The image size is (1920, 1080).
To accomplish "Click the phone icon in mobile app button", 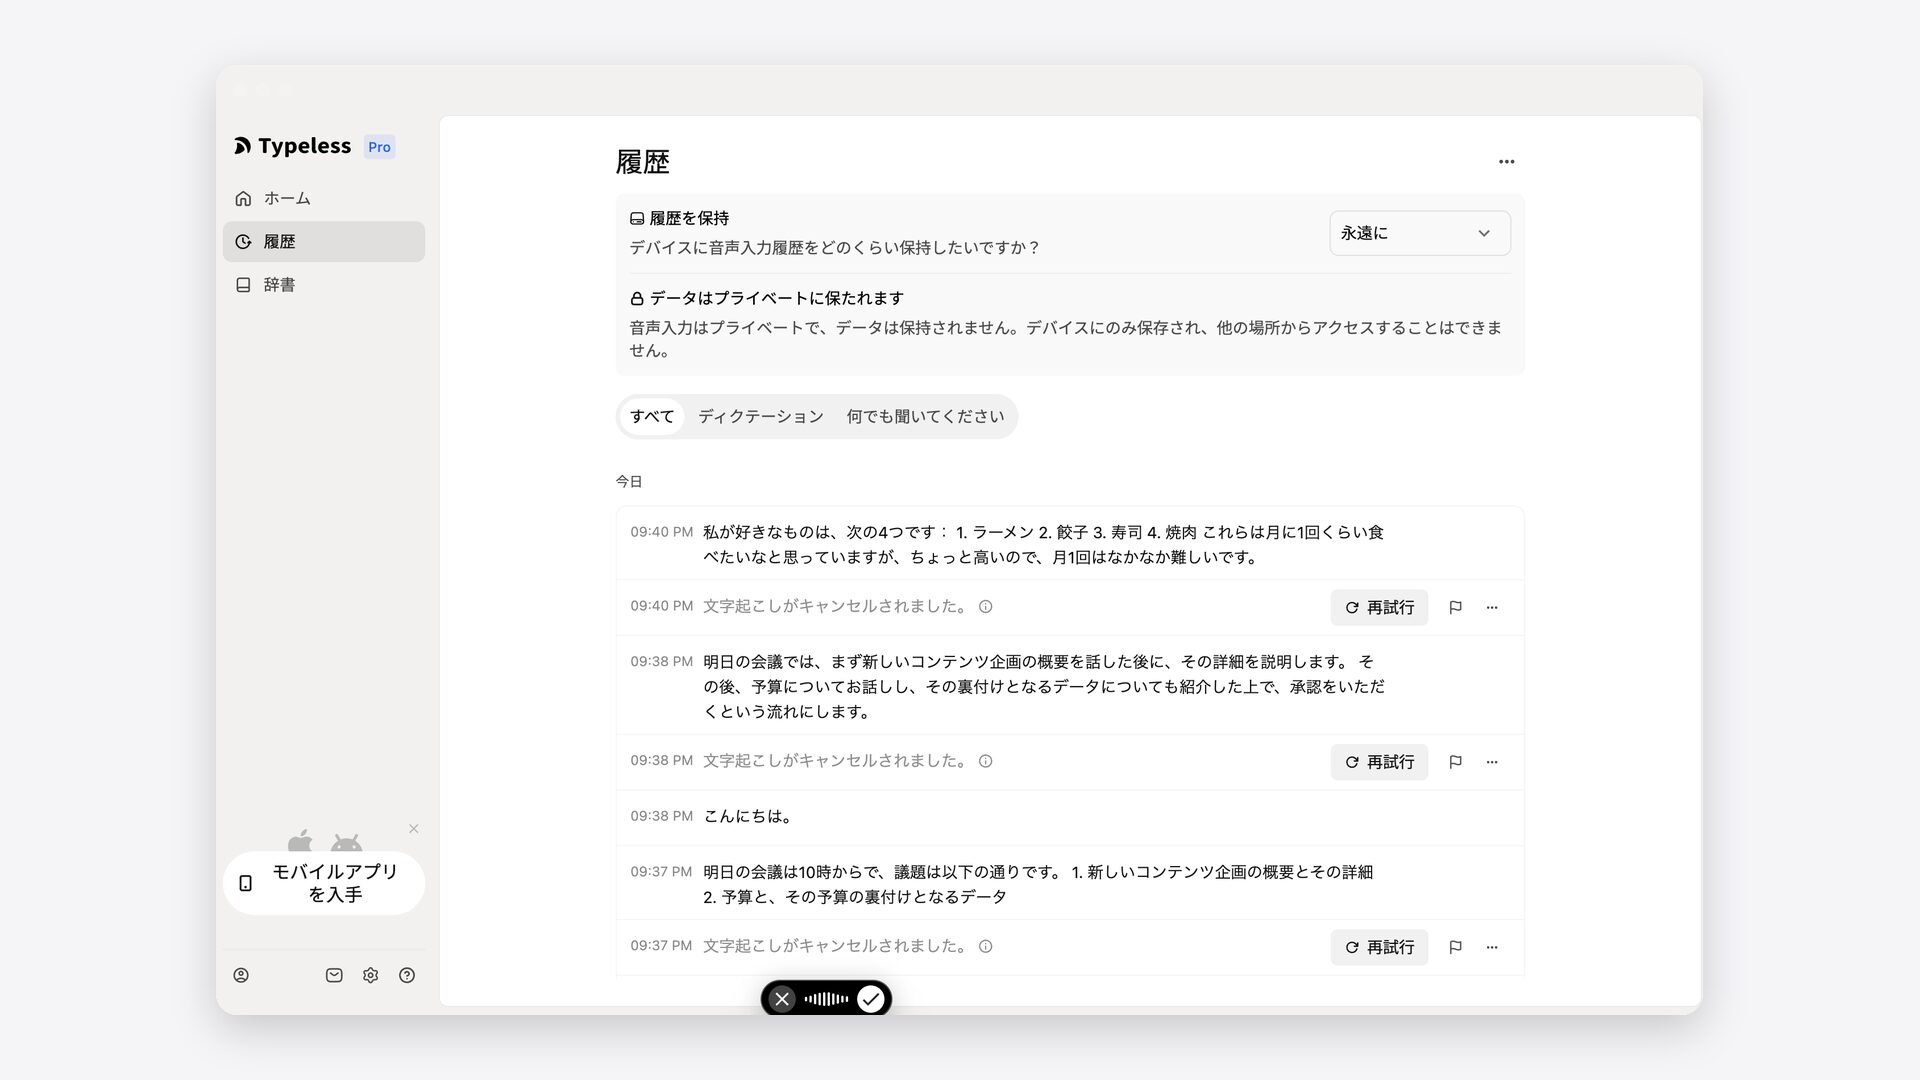I will pyautogui.click(x=245, y=883).
